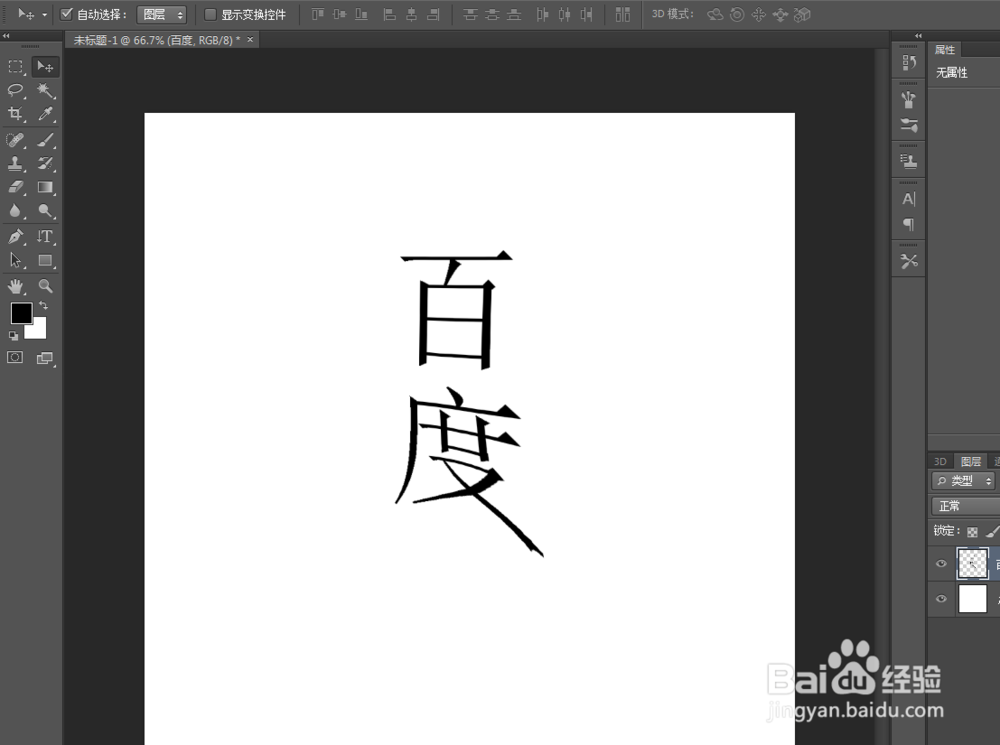Open the Paragraph panel icon
The height and width of the screenshot is (745, 1000).
(909, 224)
